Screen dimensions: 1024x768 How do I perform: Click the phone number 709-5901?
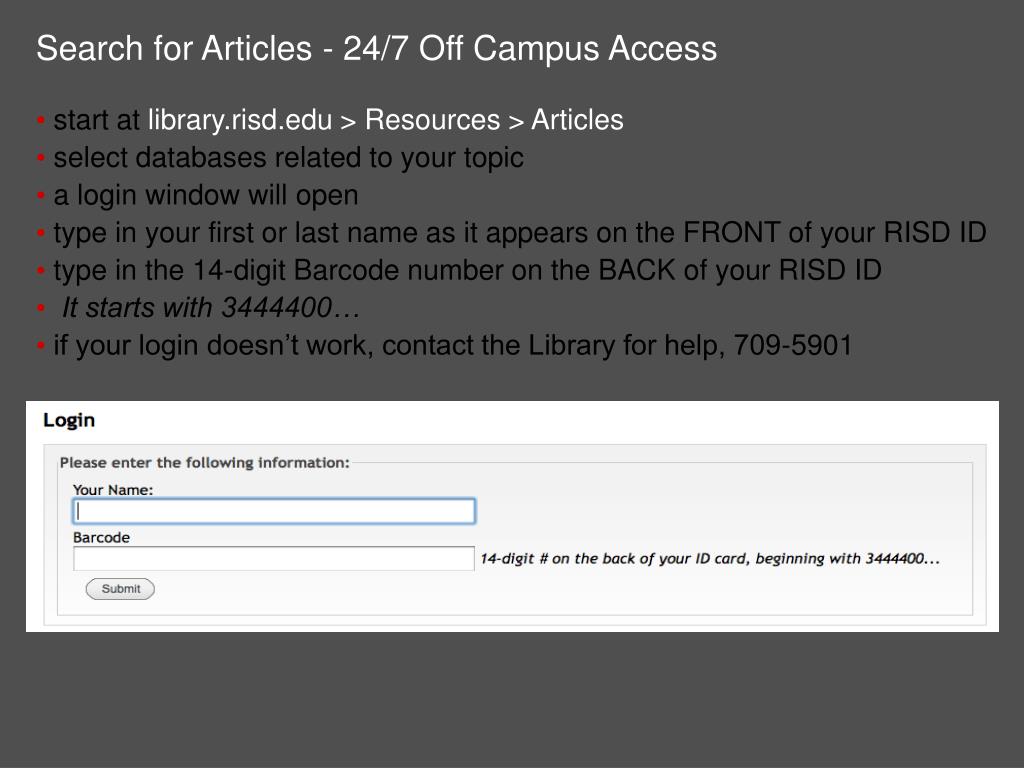[x=793, y=345]
